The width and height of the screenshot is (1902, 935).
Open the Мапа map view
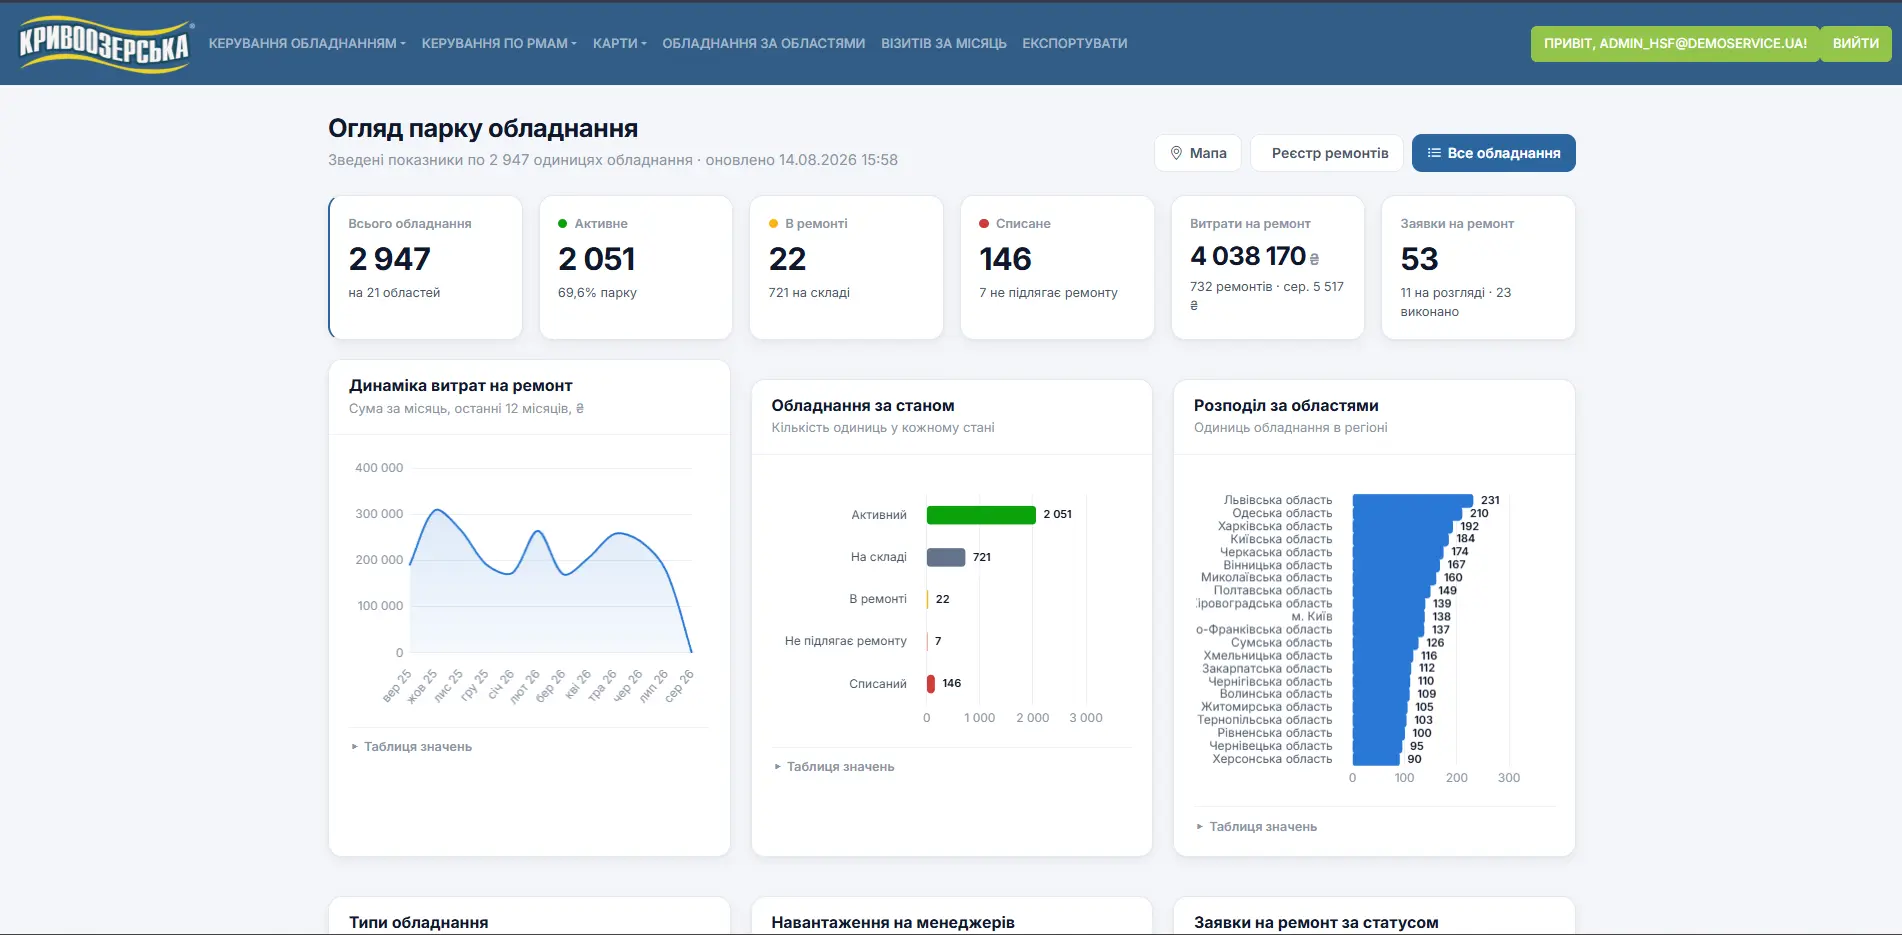tap(1198, 153)
